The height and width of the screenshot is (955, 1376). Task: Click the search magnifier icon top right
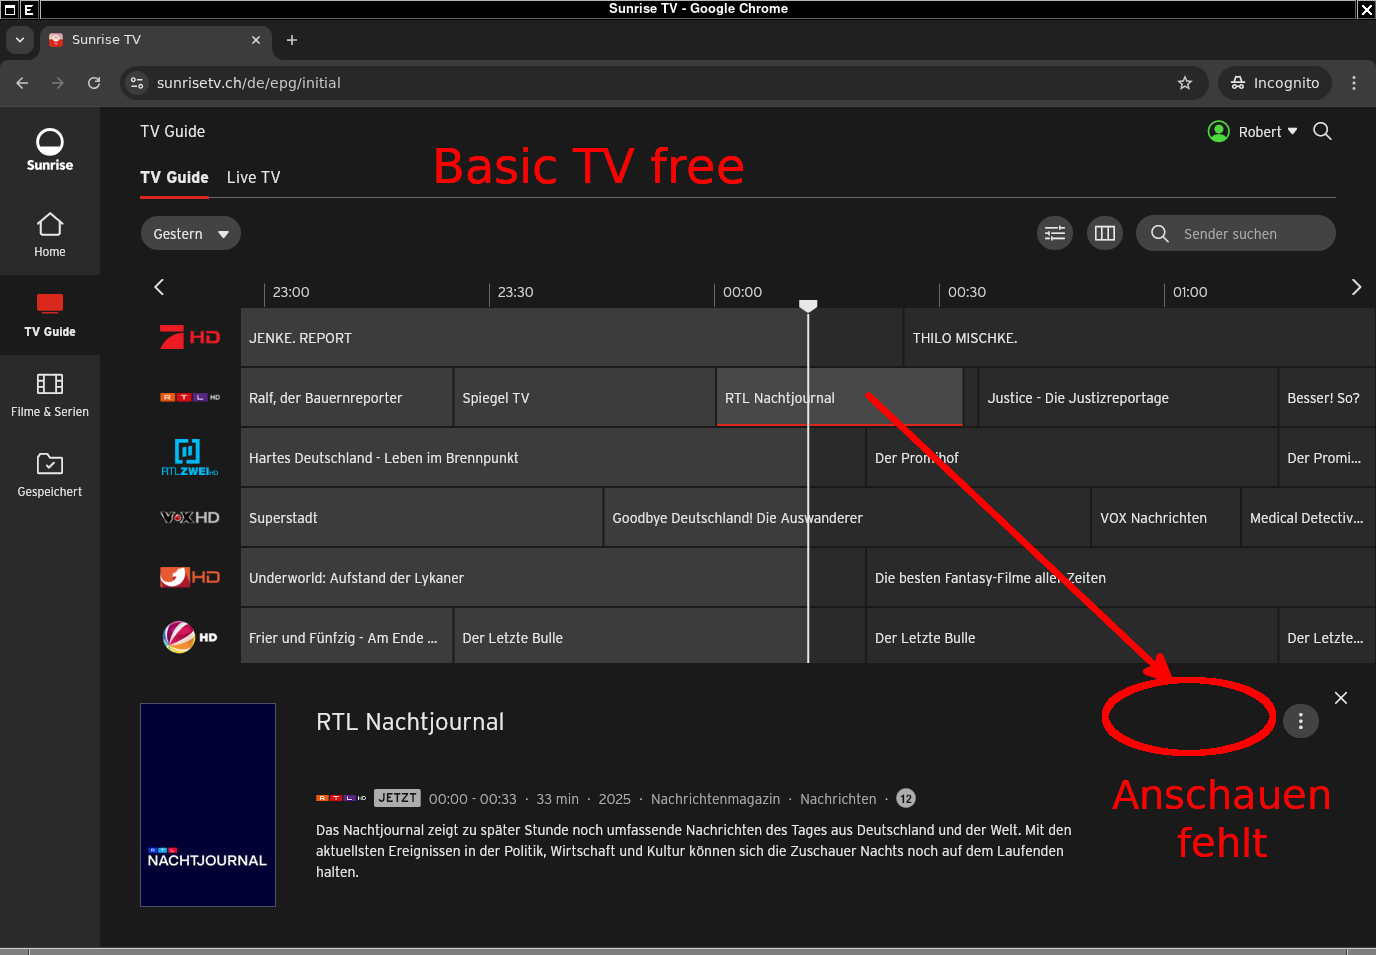pos(1322,132)
